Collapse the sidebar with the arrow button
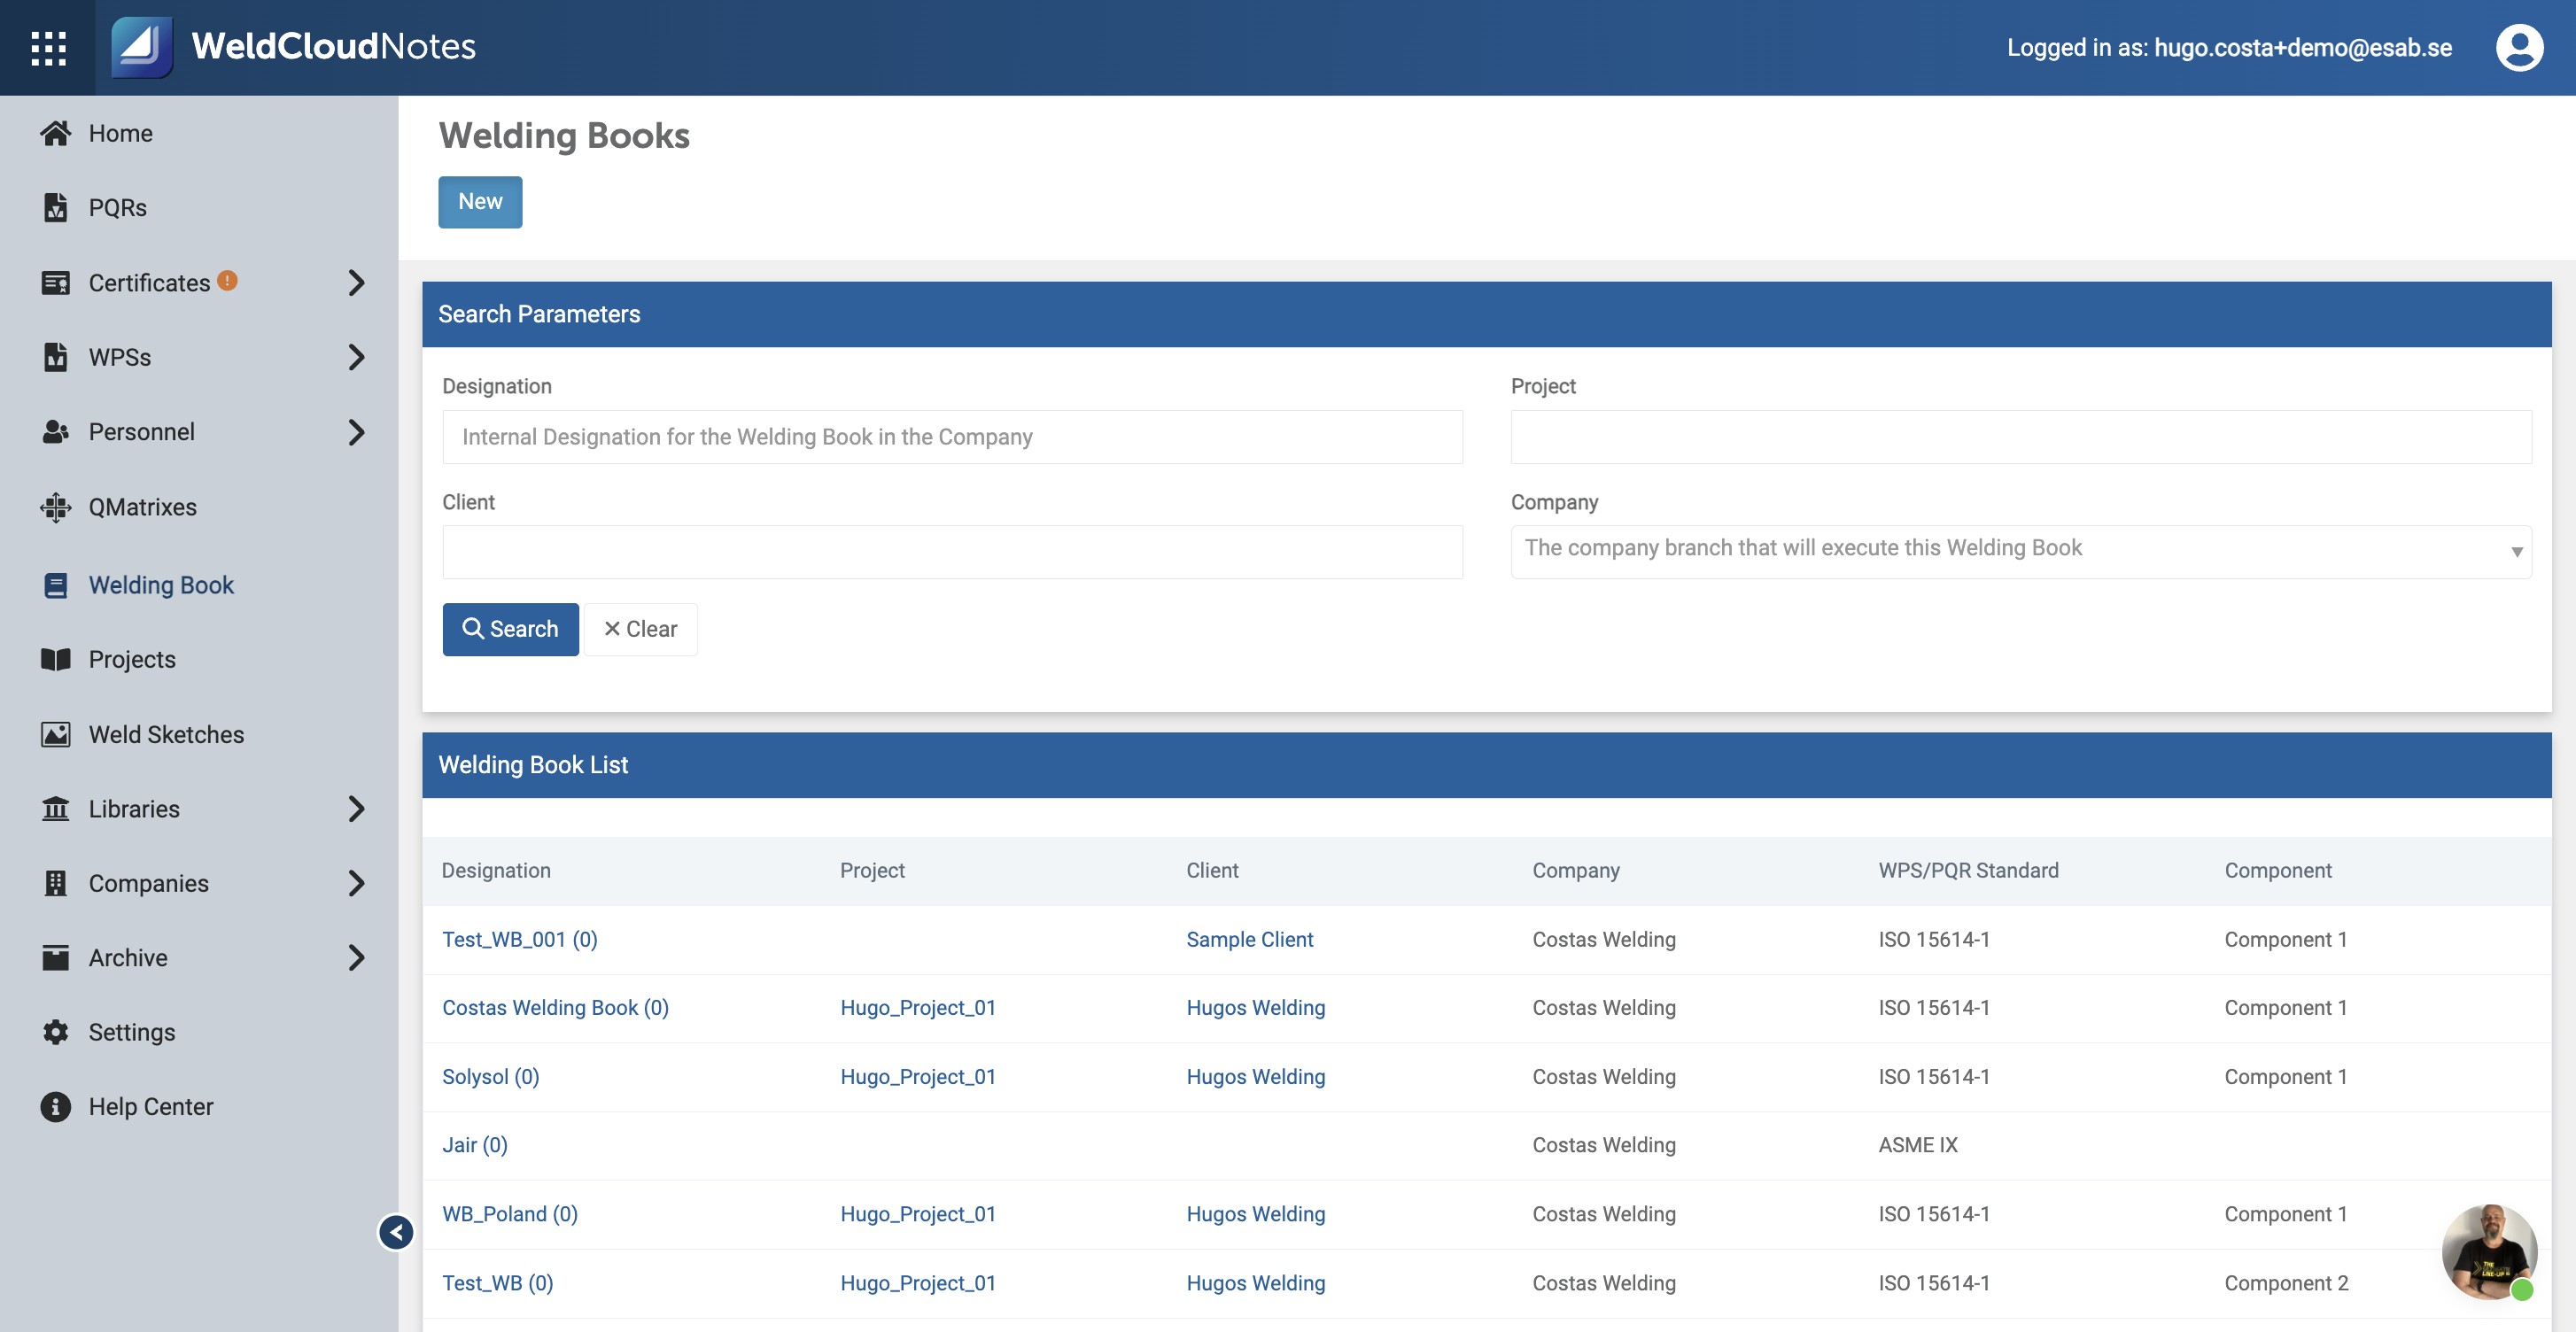The image size is (2576, 1332). (396, 1232)
